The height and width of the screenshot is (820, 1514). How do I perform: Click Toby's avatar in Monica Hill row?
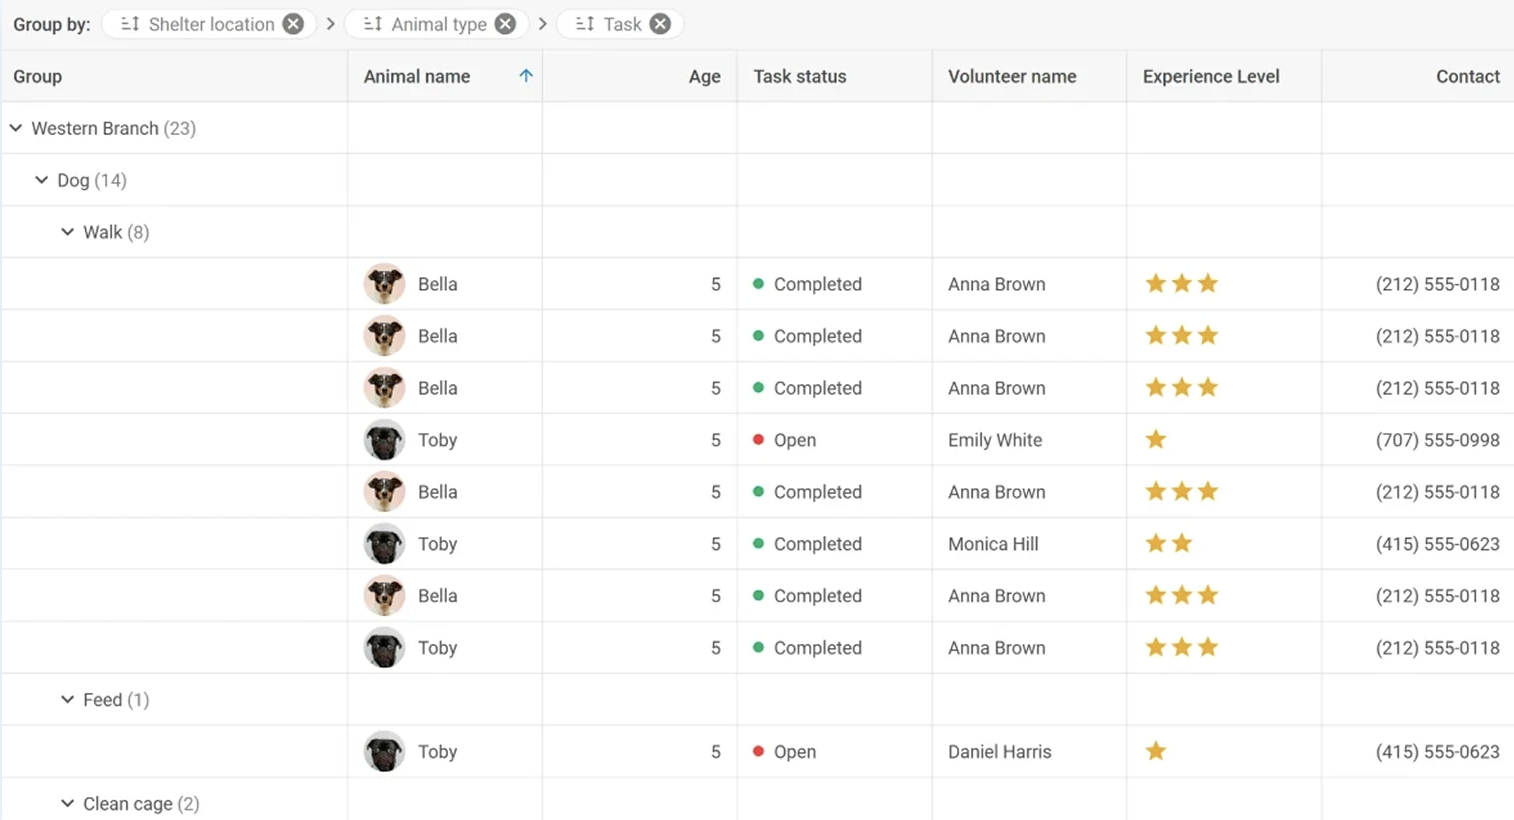(384, 544)
